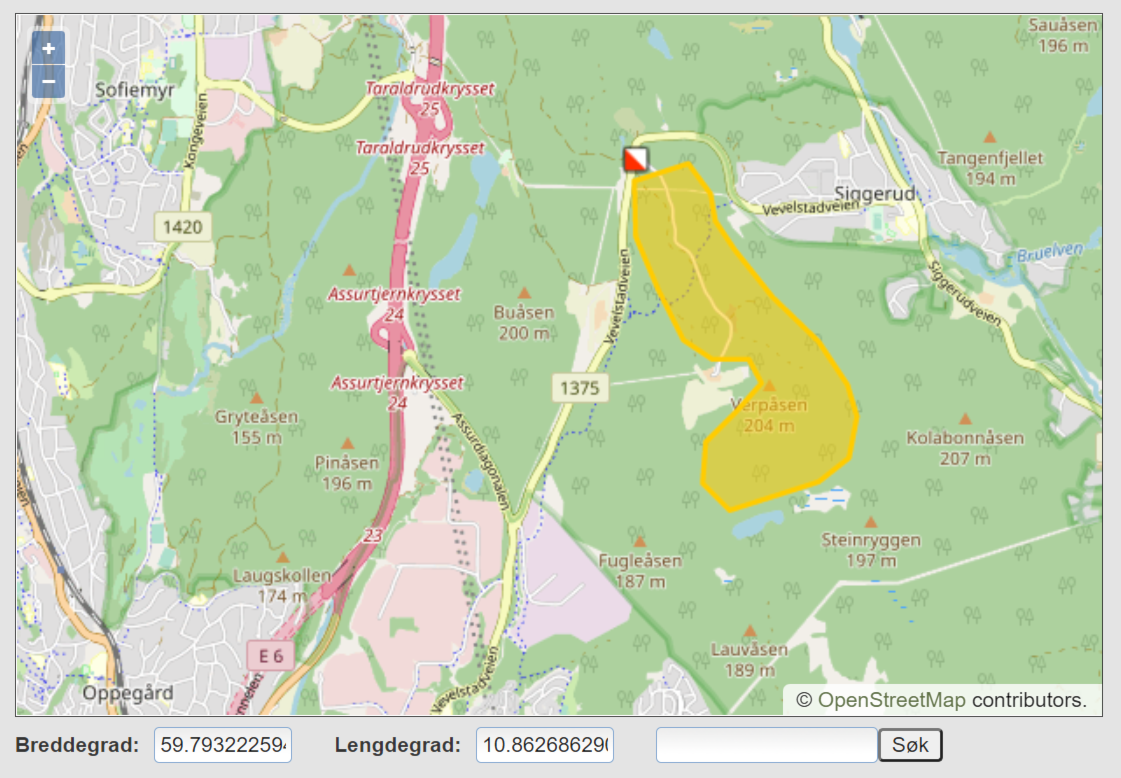1121x778 pixels.
Task: Click the 1420 road shield
Action: click(184, 227)
